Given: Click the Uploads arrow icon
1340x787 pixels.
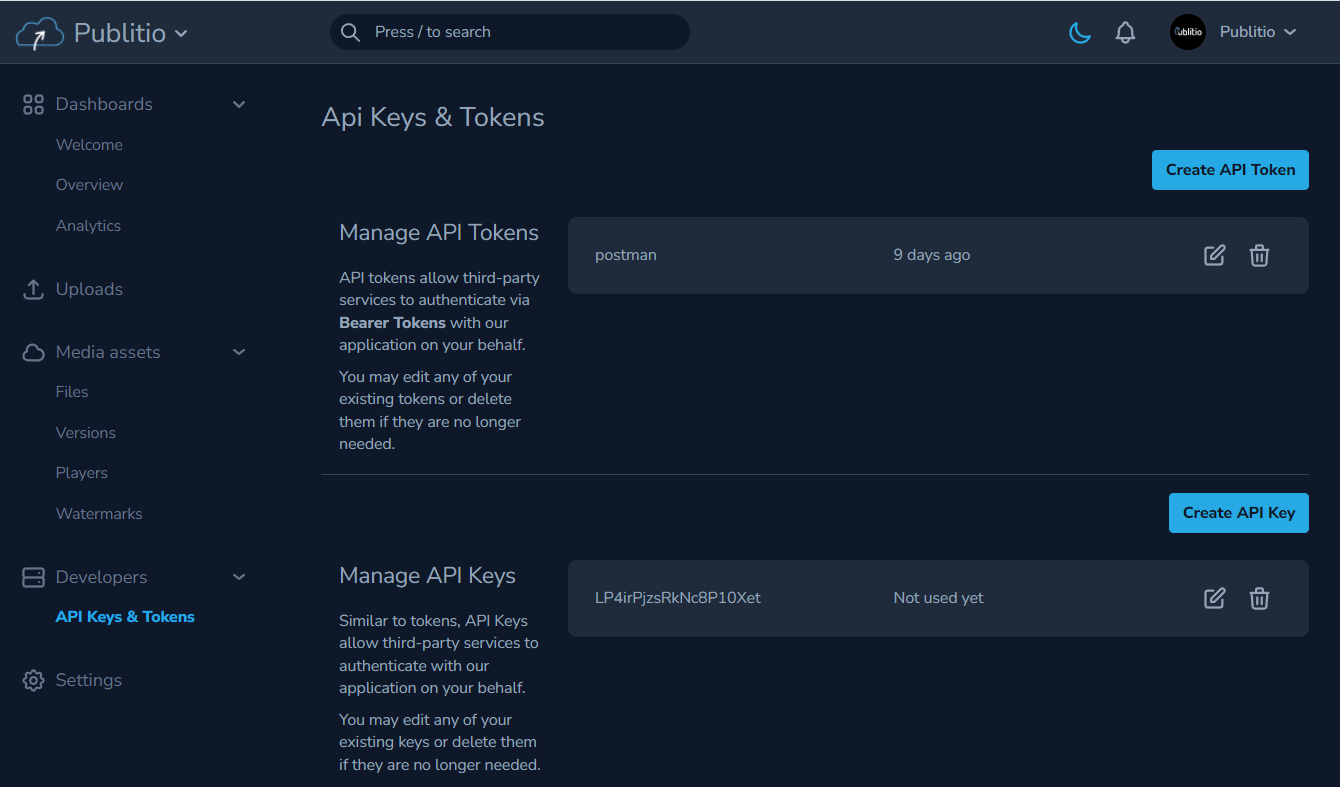Looking at the screenshot, I should click(x=33, y=289).
